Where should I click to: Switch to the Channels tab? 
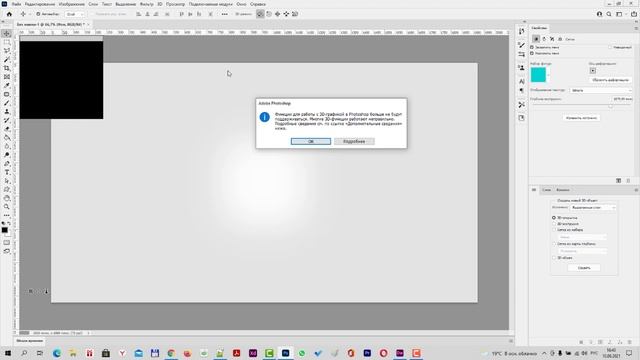point(562,190)
